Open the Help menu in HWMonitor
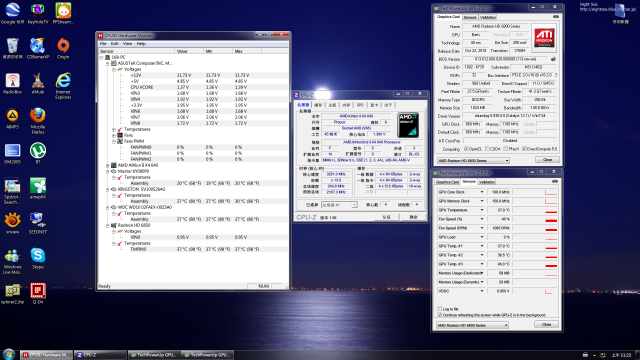 click(x=141, y=44)
